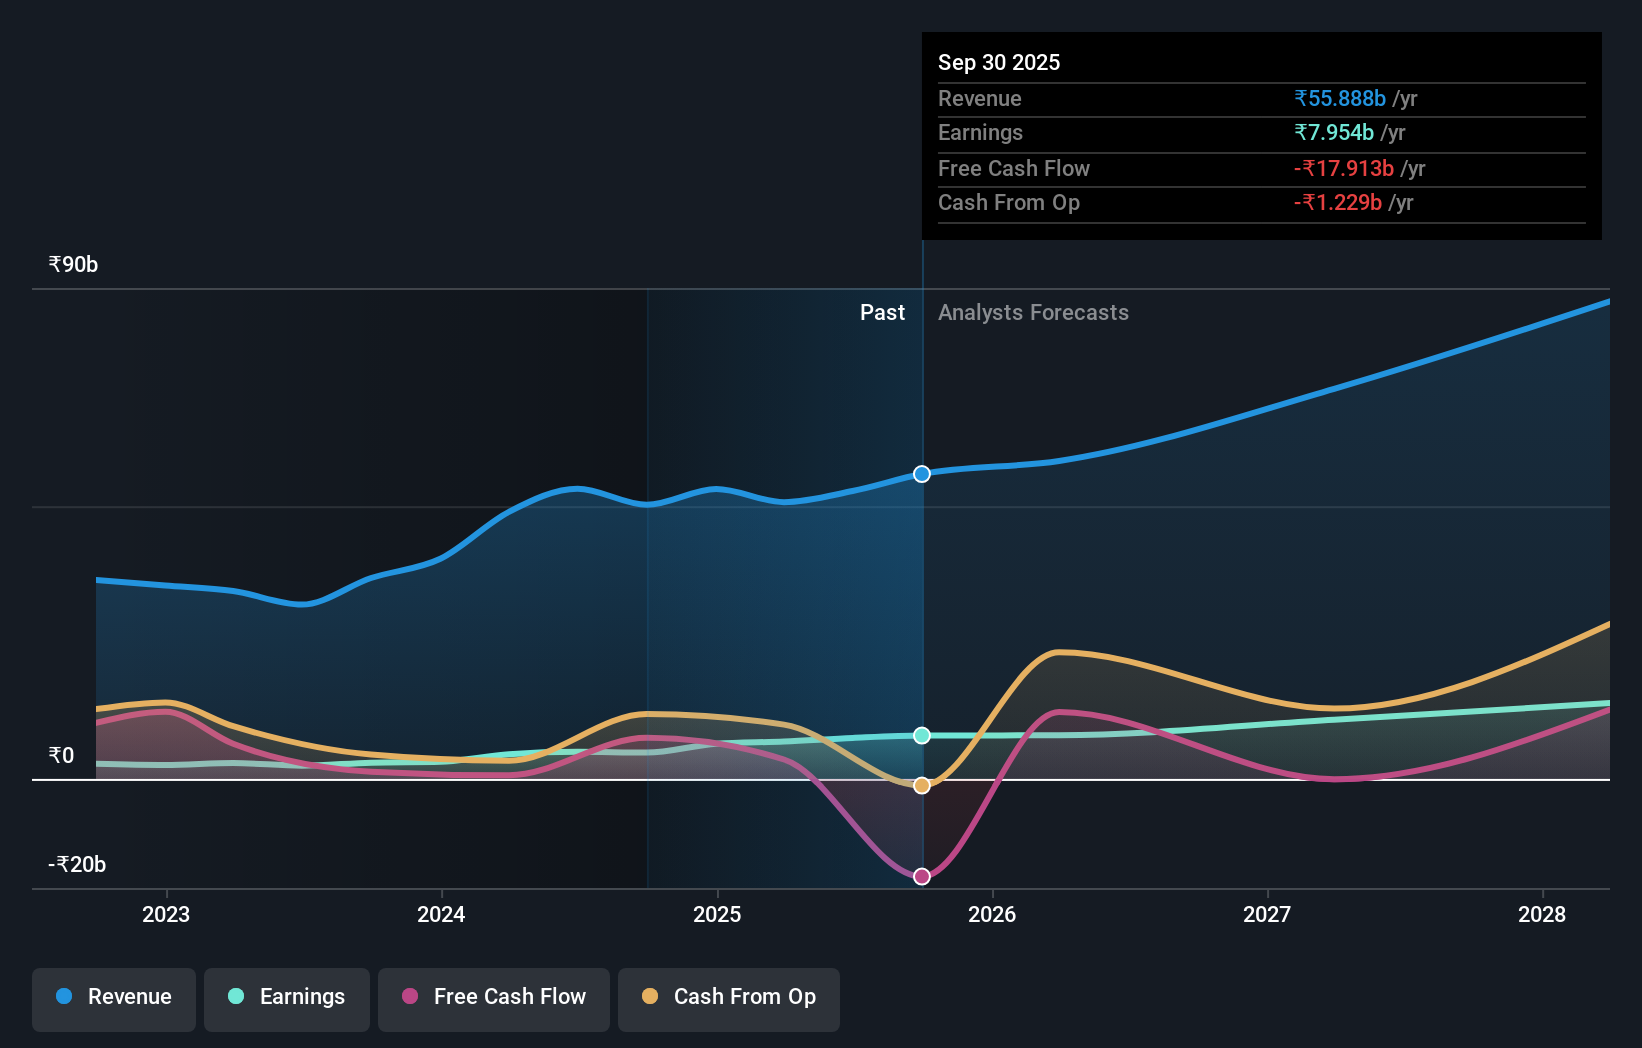This screenshot has width=1642, height=1048.
Task: Click the blue Revenue dot icon in legend
Action: pyautogui.click(x=66, y=997)
